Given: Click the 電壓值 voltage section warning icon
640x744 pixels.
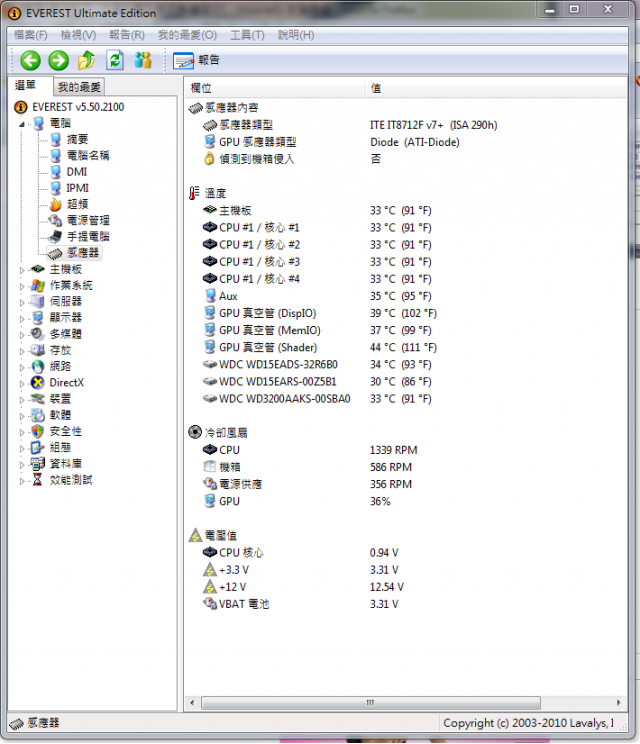Looking at the screenshot, I should [195, 535].
